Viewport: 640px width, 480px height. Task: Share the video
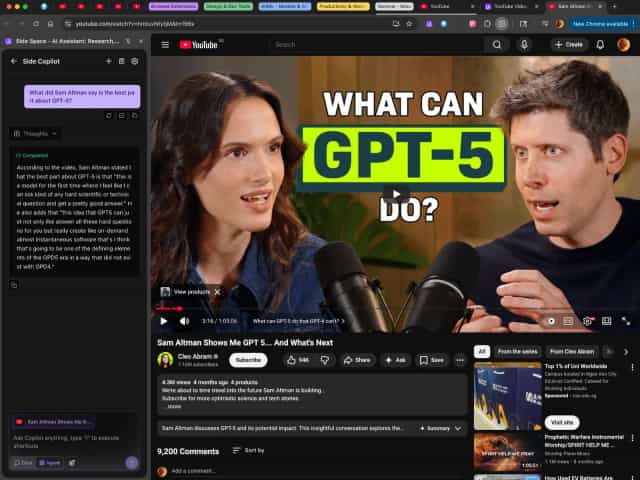click(357, 360)
